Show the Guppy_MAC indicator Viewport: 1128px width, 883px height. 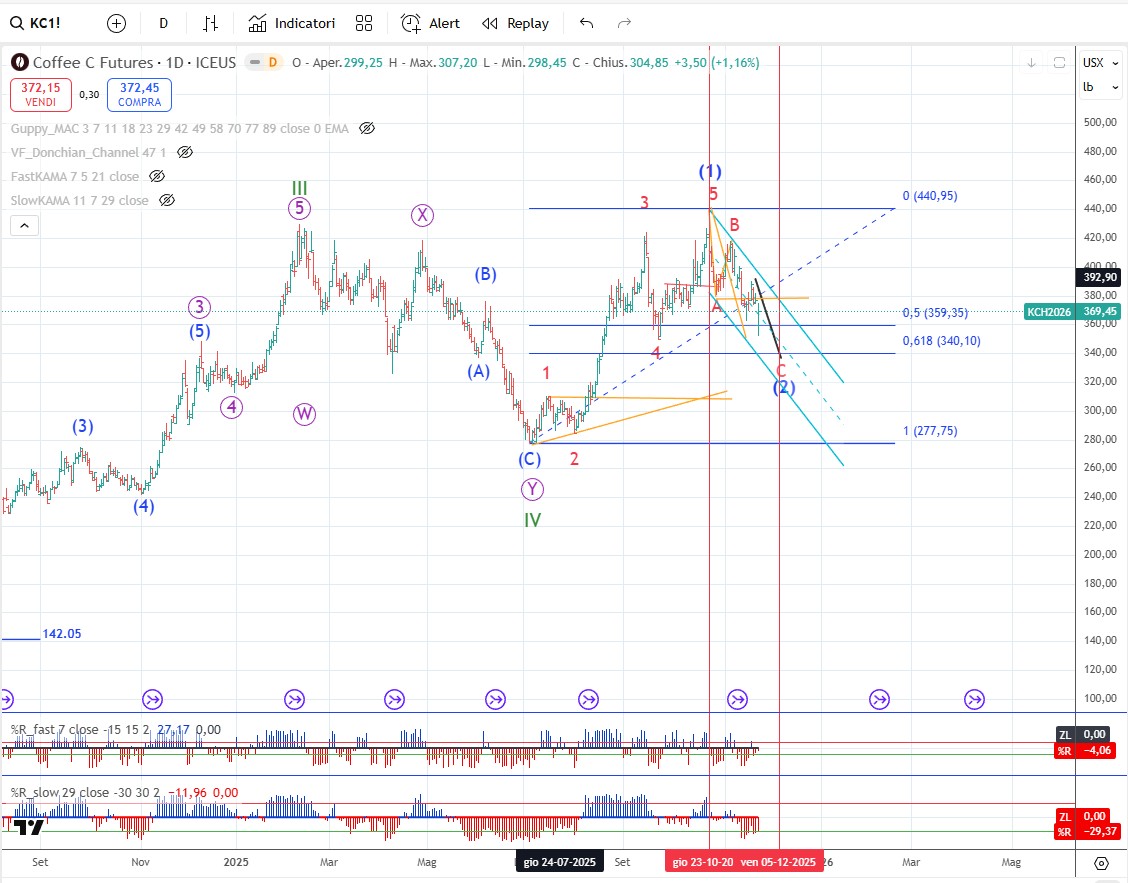[367, 128]
